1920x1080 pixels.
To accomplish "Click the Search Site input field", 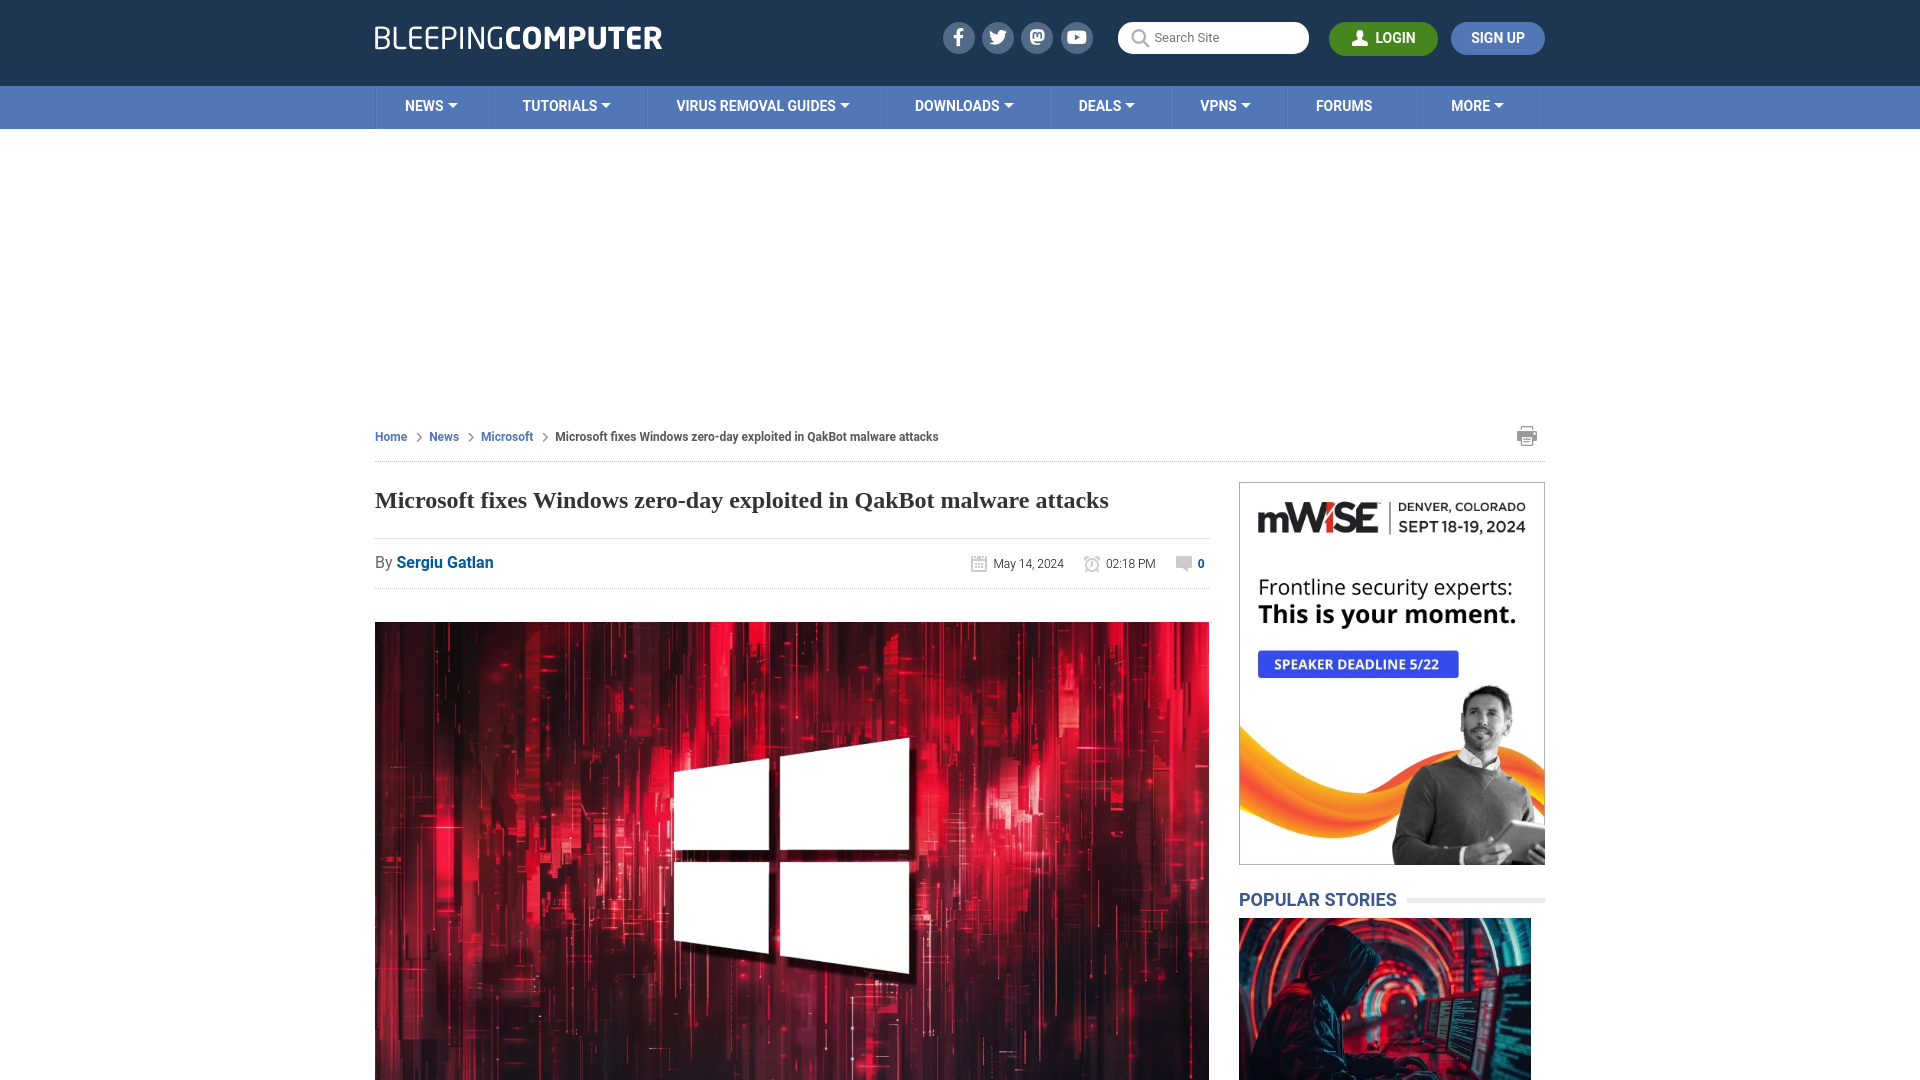I will coord(1213,37).
